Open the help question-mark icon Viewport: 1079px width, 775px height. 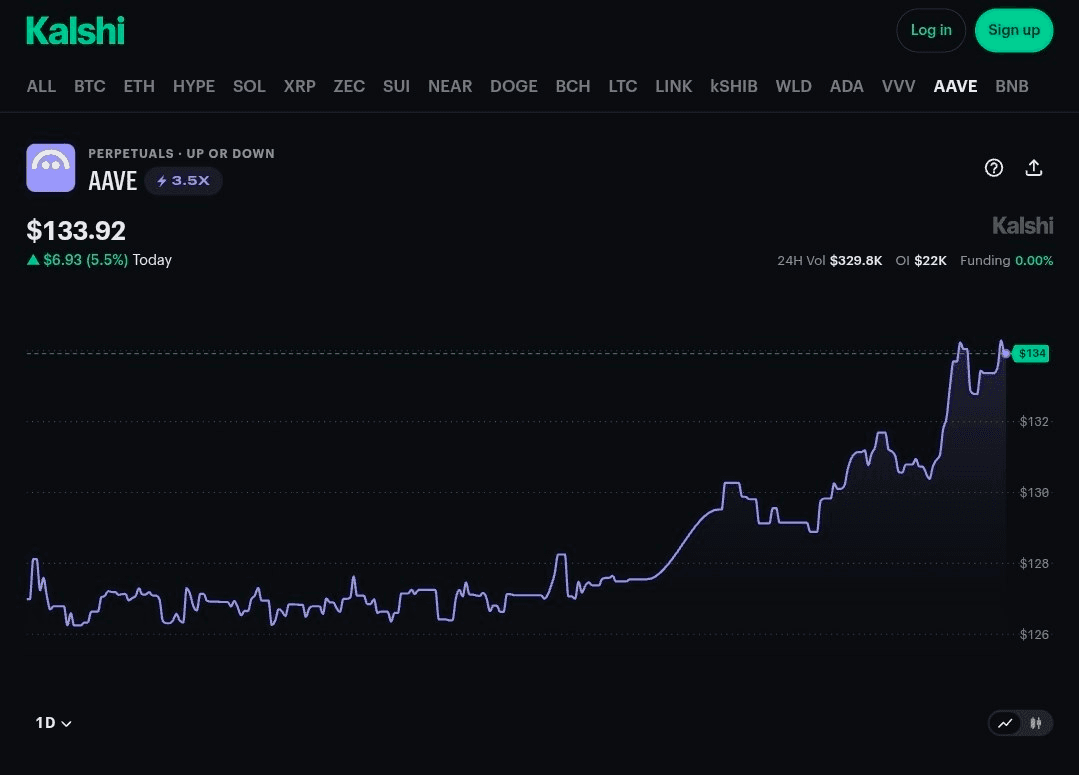point(994,168)
